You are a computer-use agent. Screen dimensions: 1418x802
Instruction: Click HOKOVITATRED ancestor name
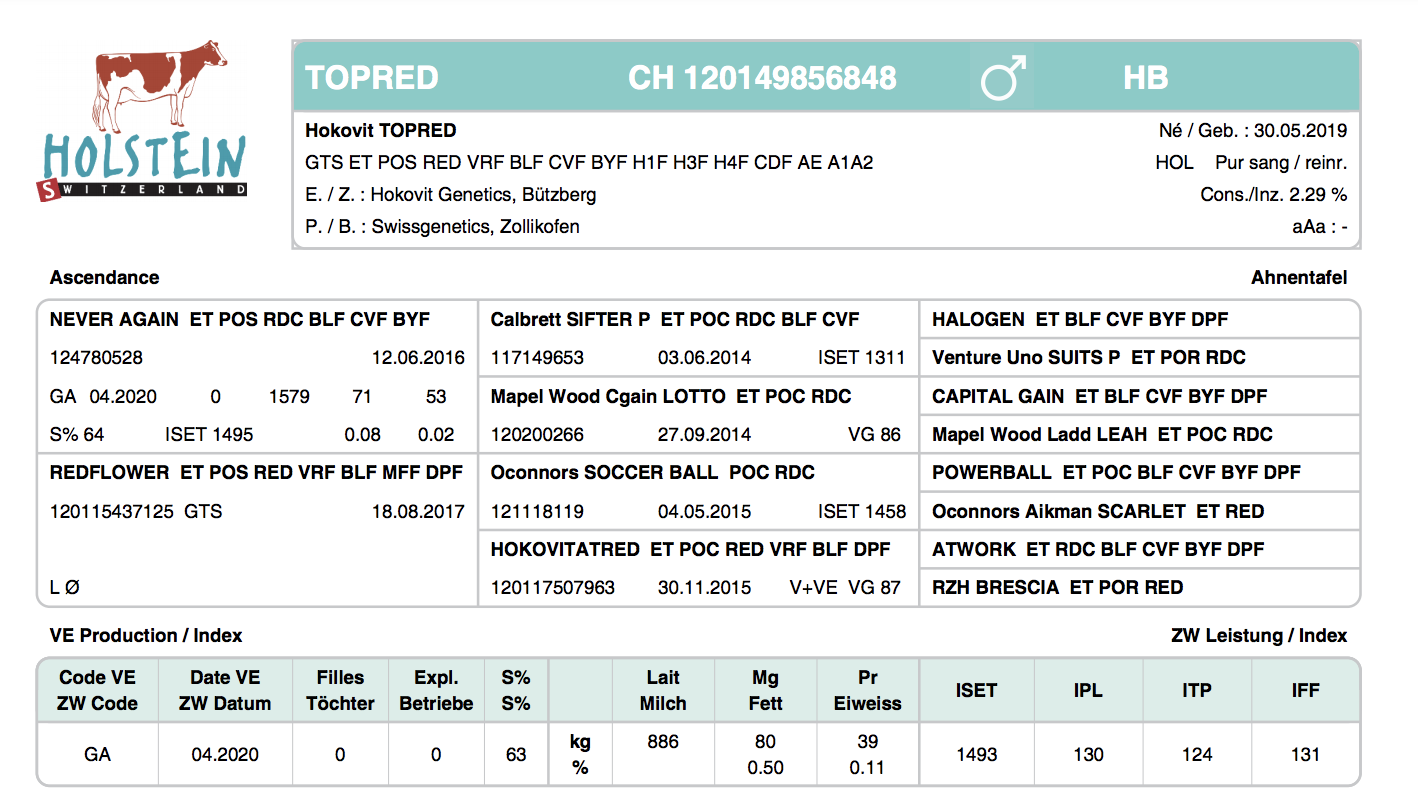click(565, 550)
